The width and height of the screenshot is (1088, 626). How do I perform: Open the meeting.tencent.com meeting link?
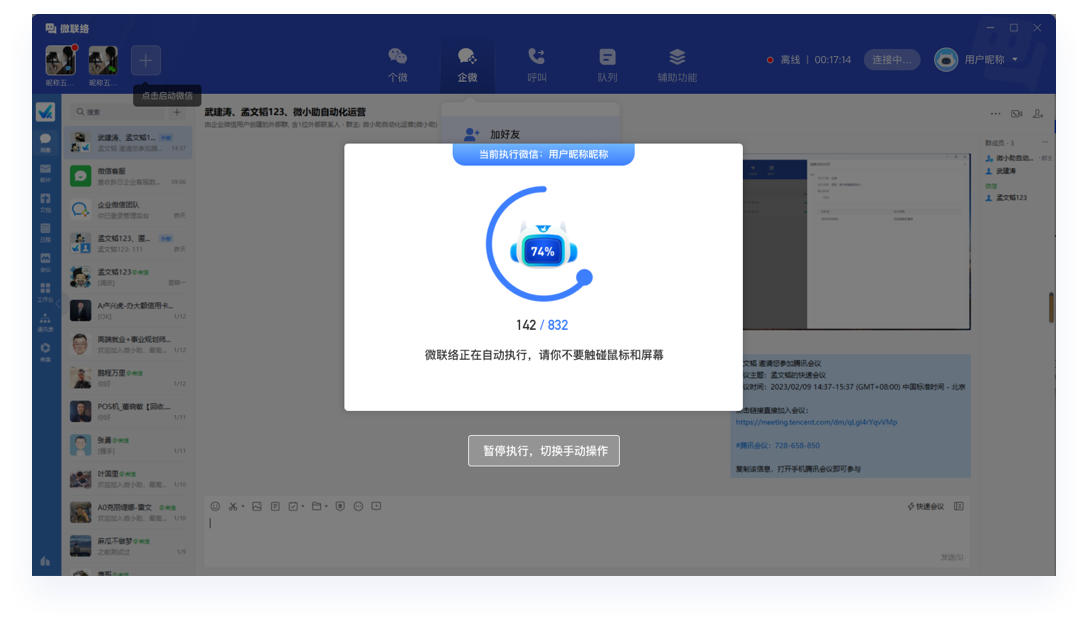[x=816, y=422]
